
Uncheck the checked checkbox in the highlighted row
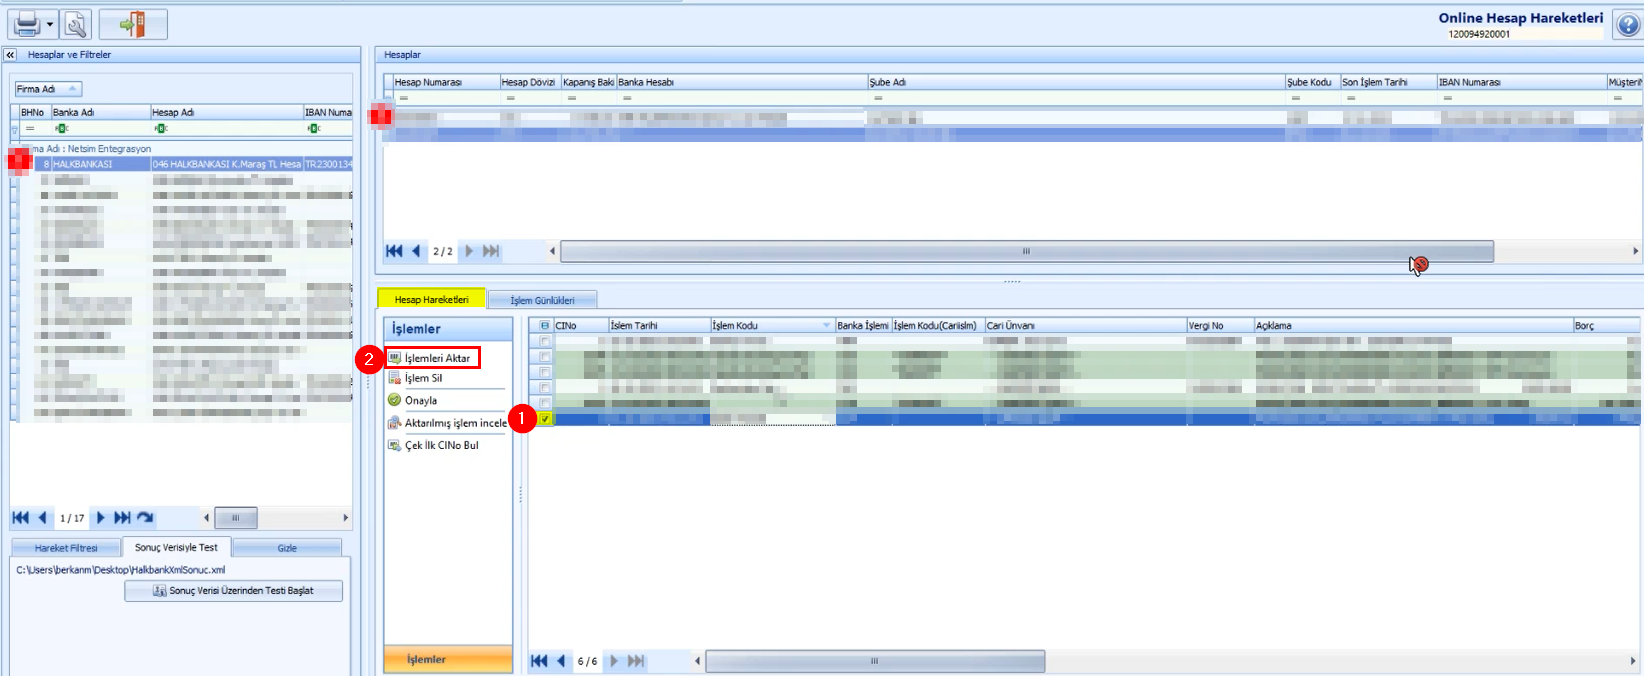click(x=545, y=419)
